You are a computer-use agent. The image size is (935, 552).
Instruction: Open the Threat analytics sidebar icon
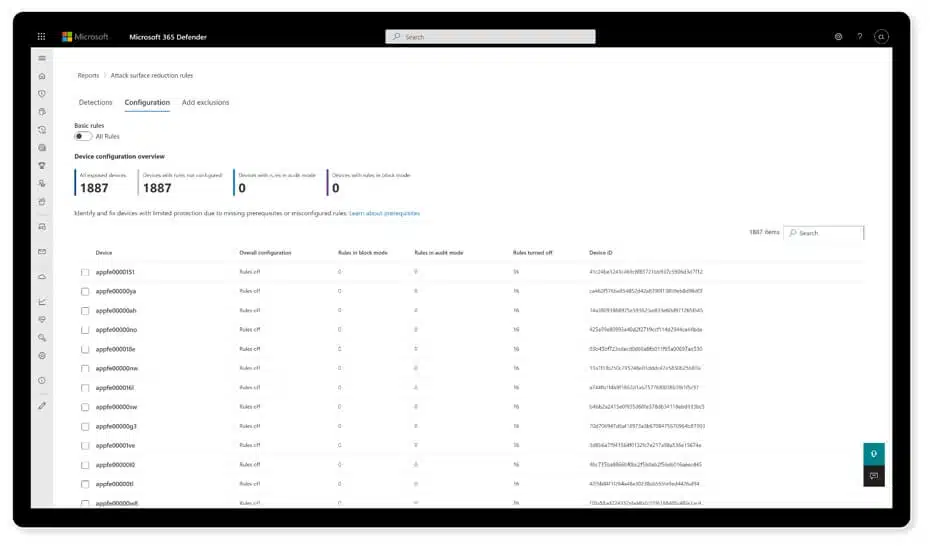pyautogui.click(x=42, y=147)
